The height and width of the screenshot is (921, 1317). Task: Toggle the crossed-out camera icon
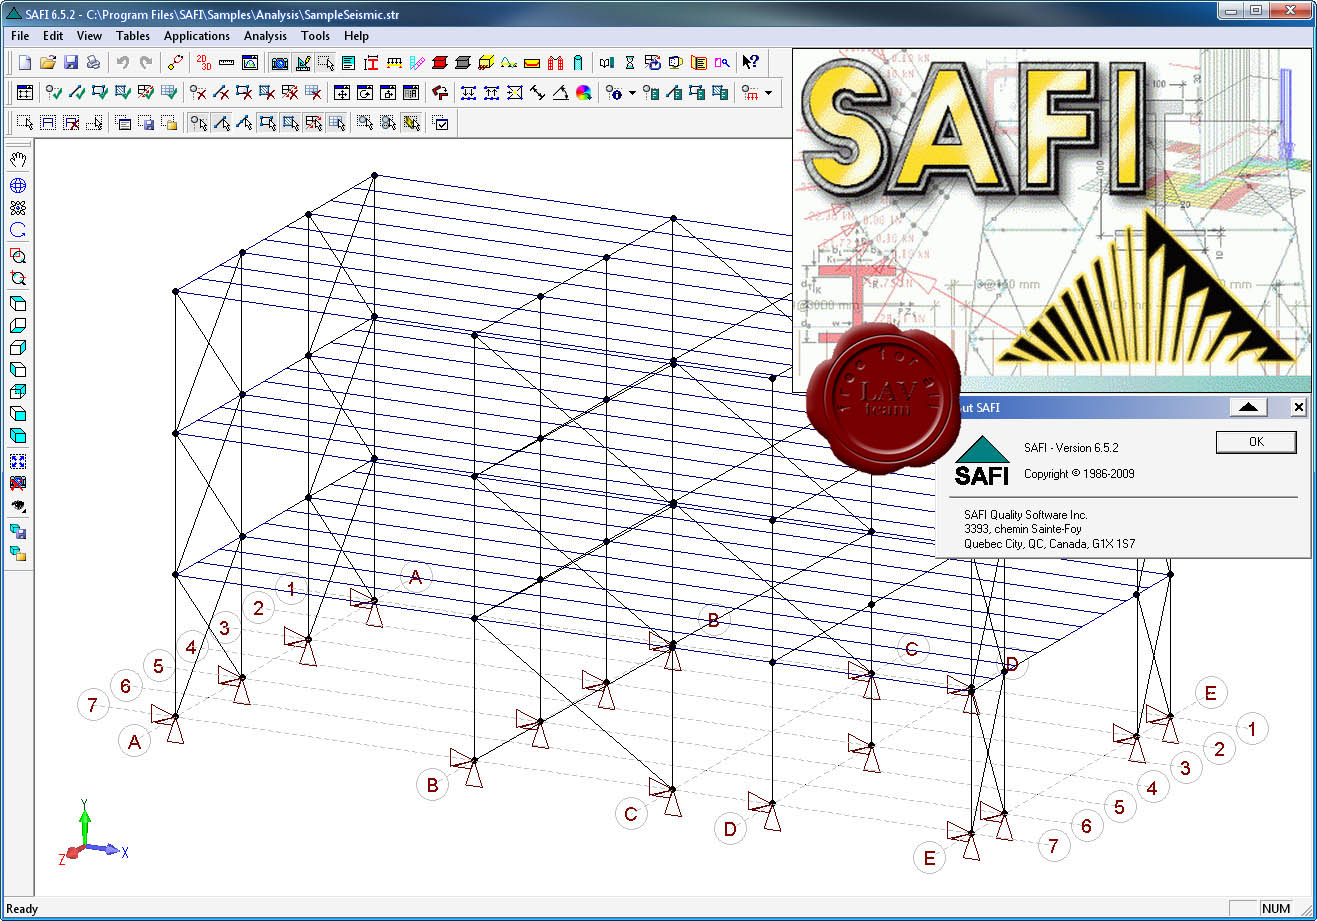pyautogui.click(x=17, y=483)
